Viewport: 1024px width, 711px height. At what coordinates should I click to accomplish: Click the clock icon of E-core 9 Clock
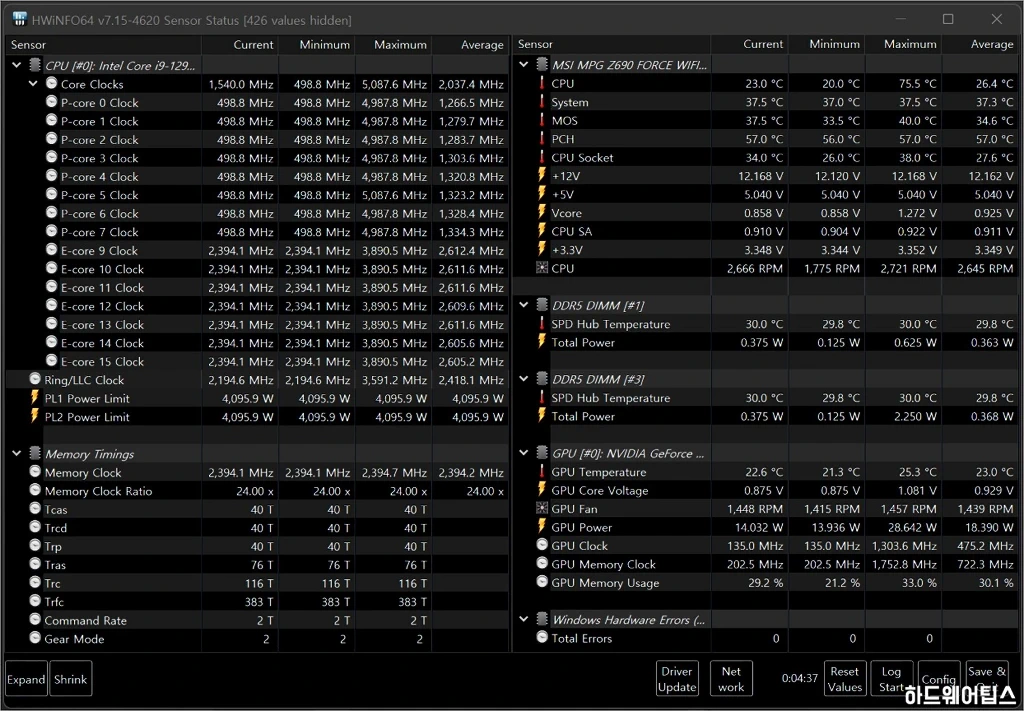[x=52, y=250]
